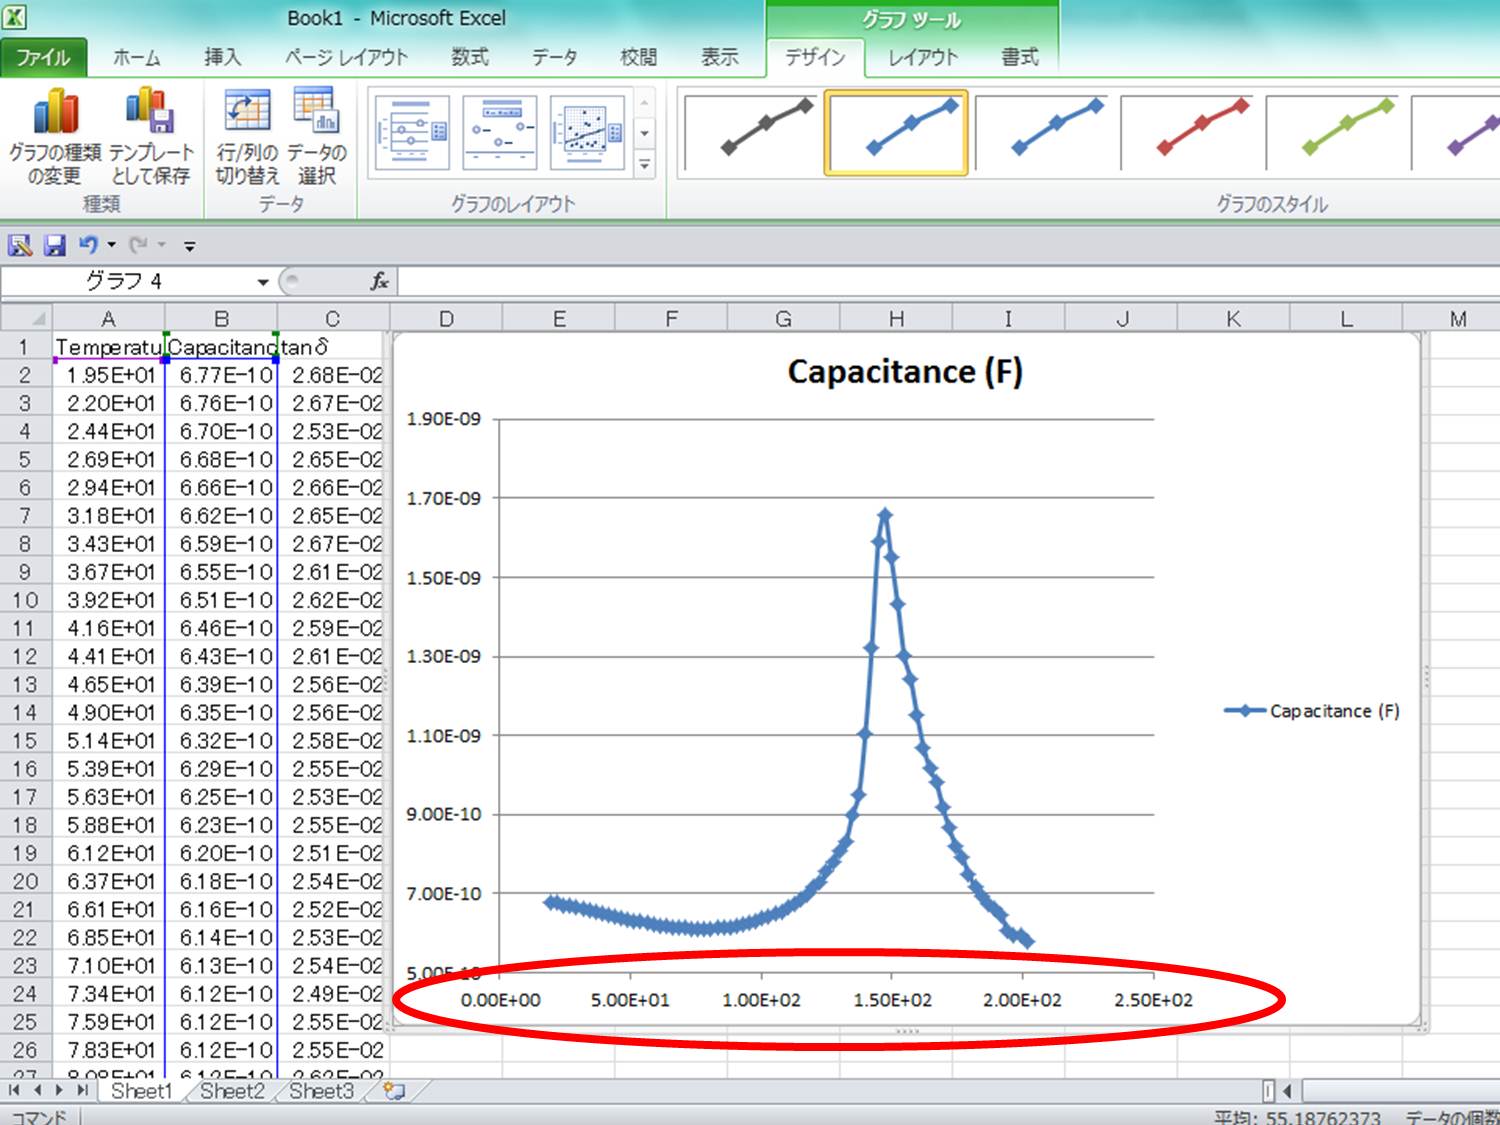
Task: Click the chart layout gallery down arrow
Action: [645, 133]
